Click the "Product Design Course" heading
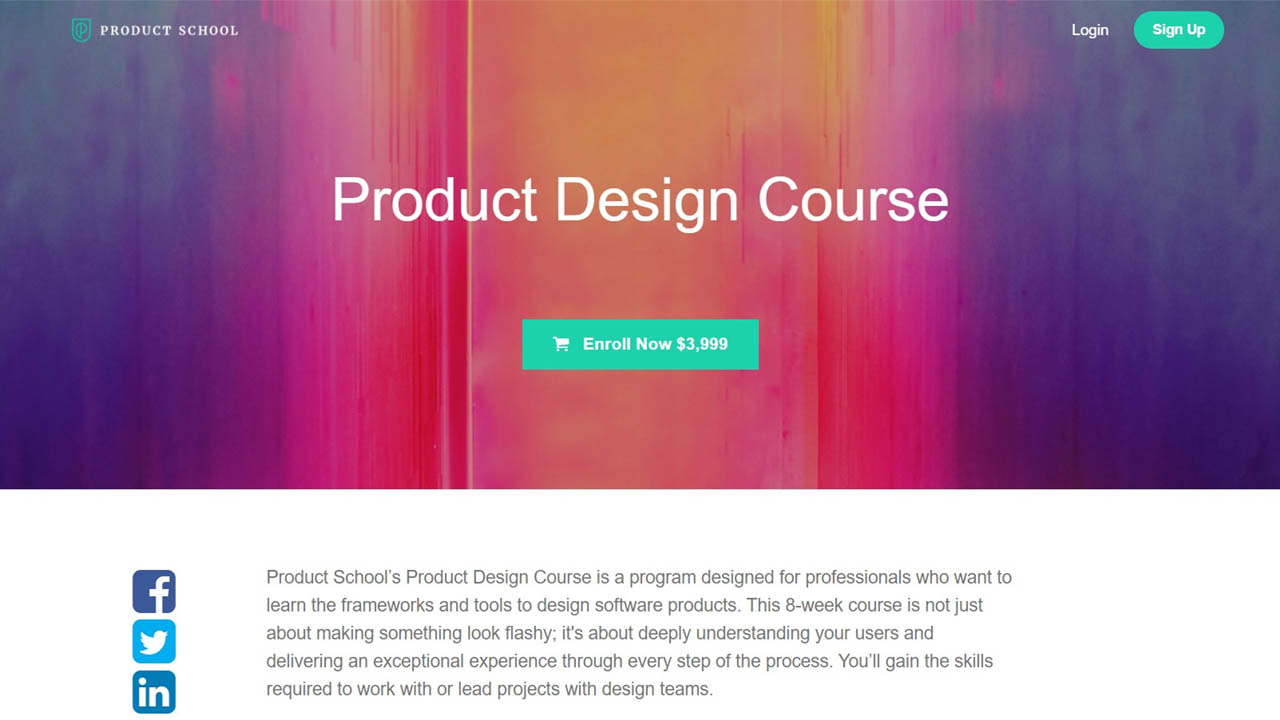1280x720 pixels. (x=640, y=200)
